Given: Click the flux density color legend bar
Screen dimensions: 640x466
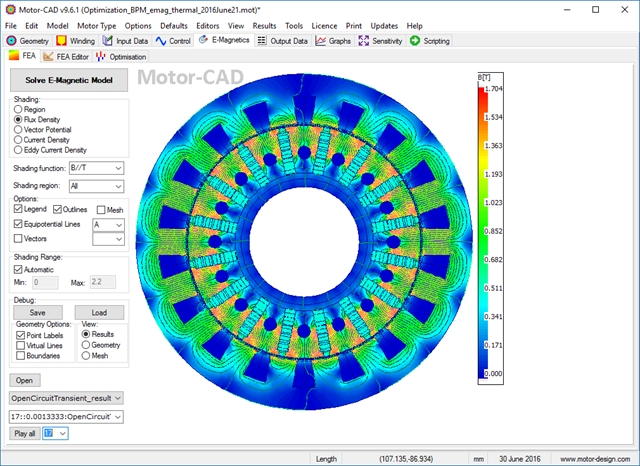Looking at the screenshot, I should coord(483,230).
